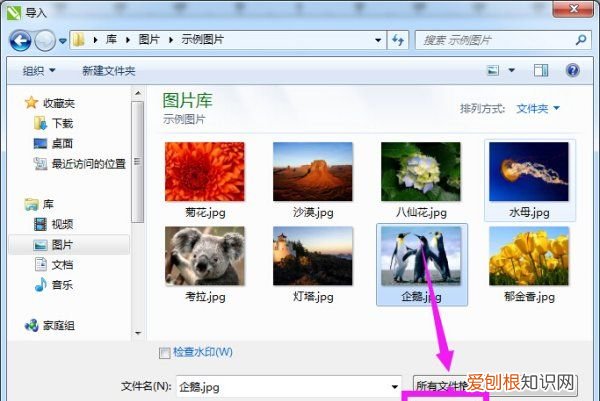Open 视频 library
This screenshot has width=600, height=401.
[54, 224]
